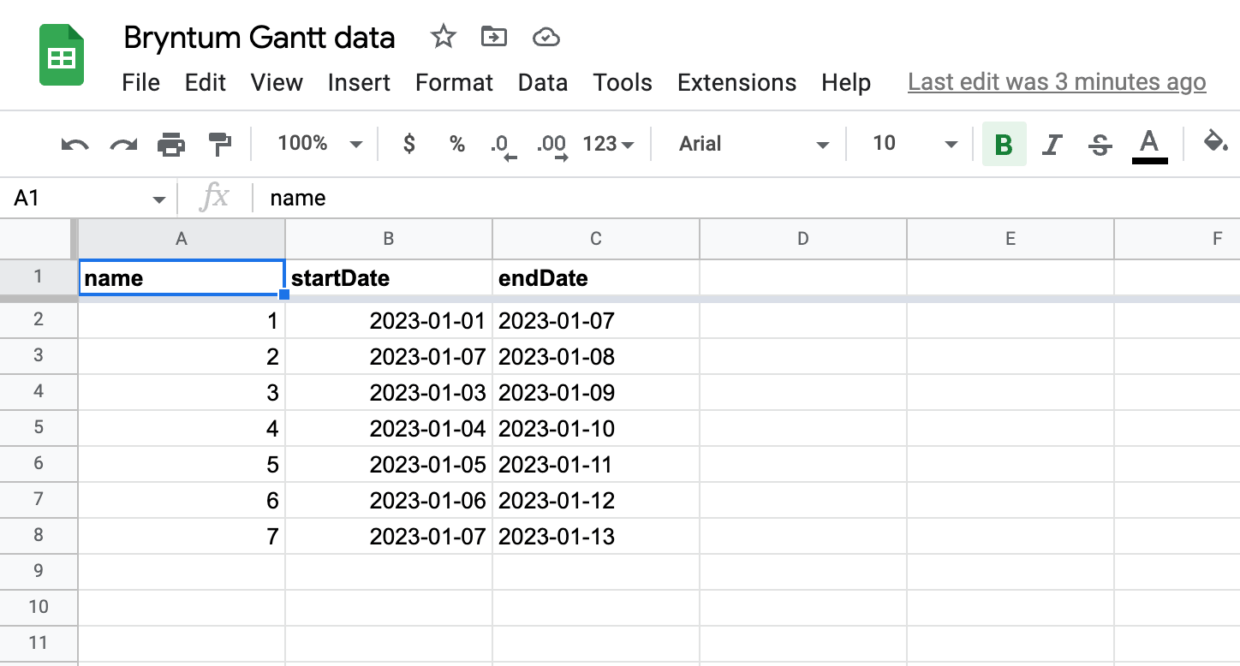The height and width of the screenshot is (666, 1240).
Task: Star the Bryntum Gantt data spreadsheet
Action: click(x=442, y=37)
